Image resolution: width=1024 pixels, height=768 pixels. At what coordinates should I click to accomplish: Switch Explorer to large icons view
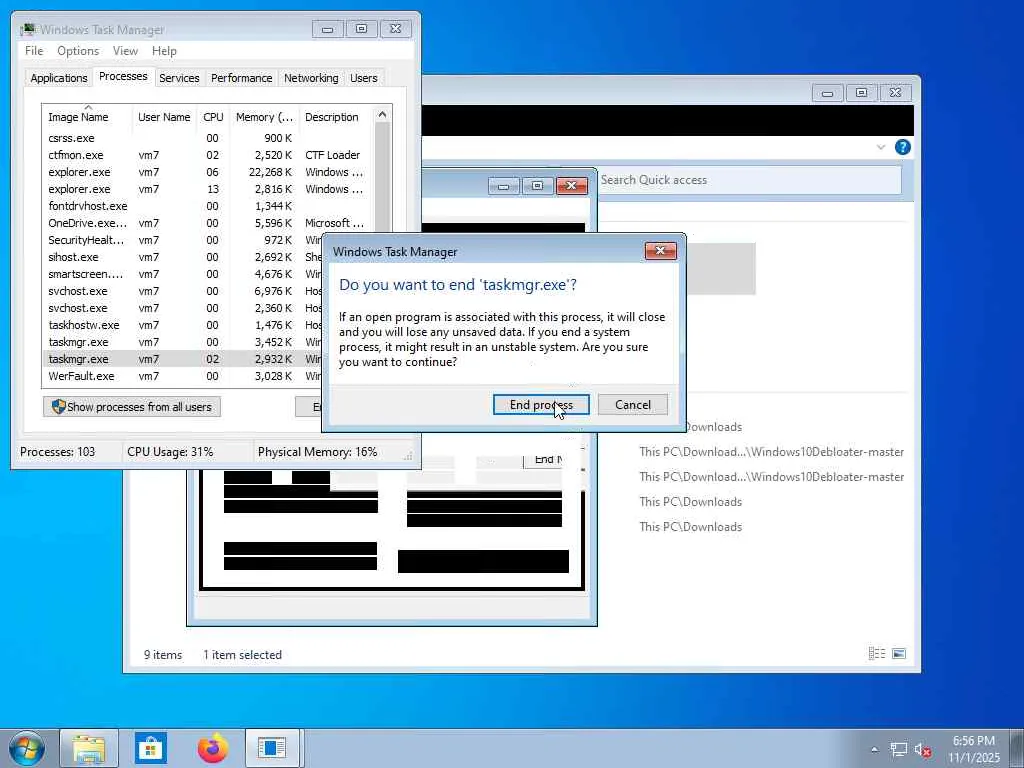(x=899, y=653)
